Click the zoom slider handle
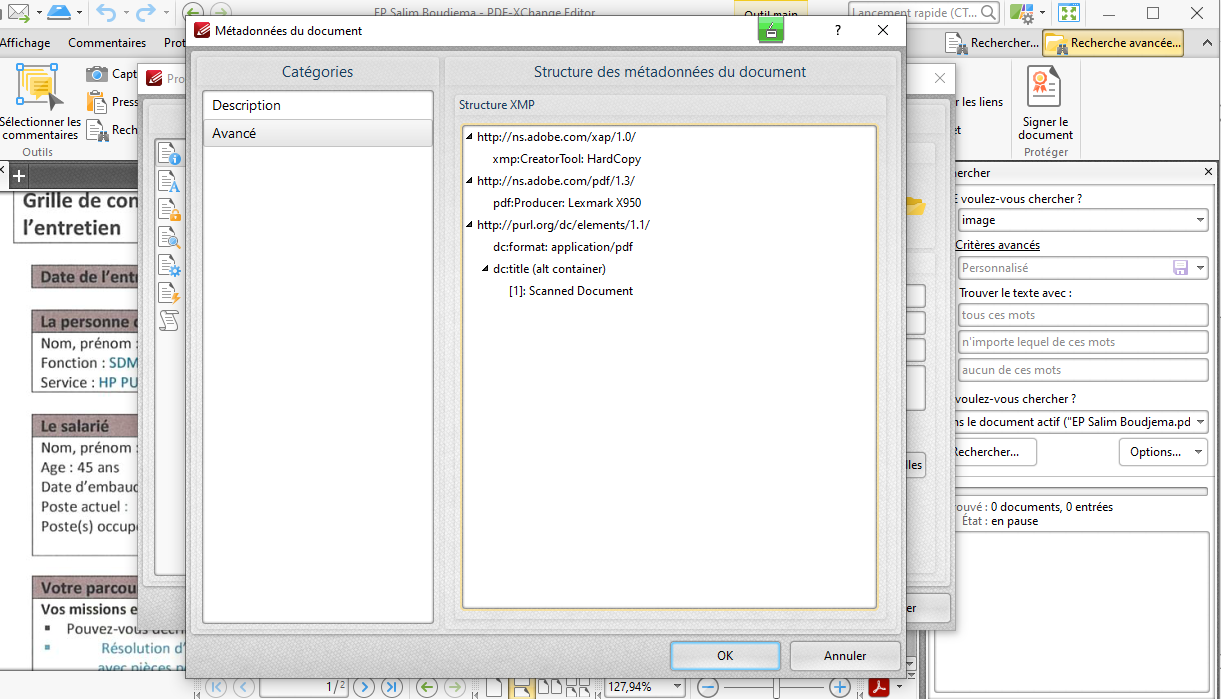This screenshot has height=699, width=1221. [775, 688]
